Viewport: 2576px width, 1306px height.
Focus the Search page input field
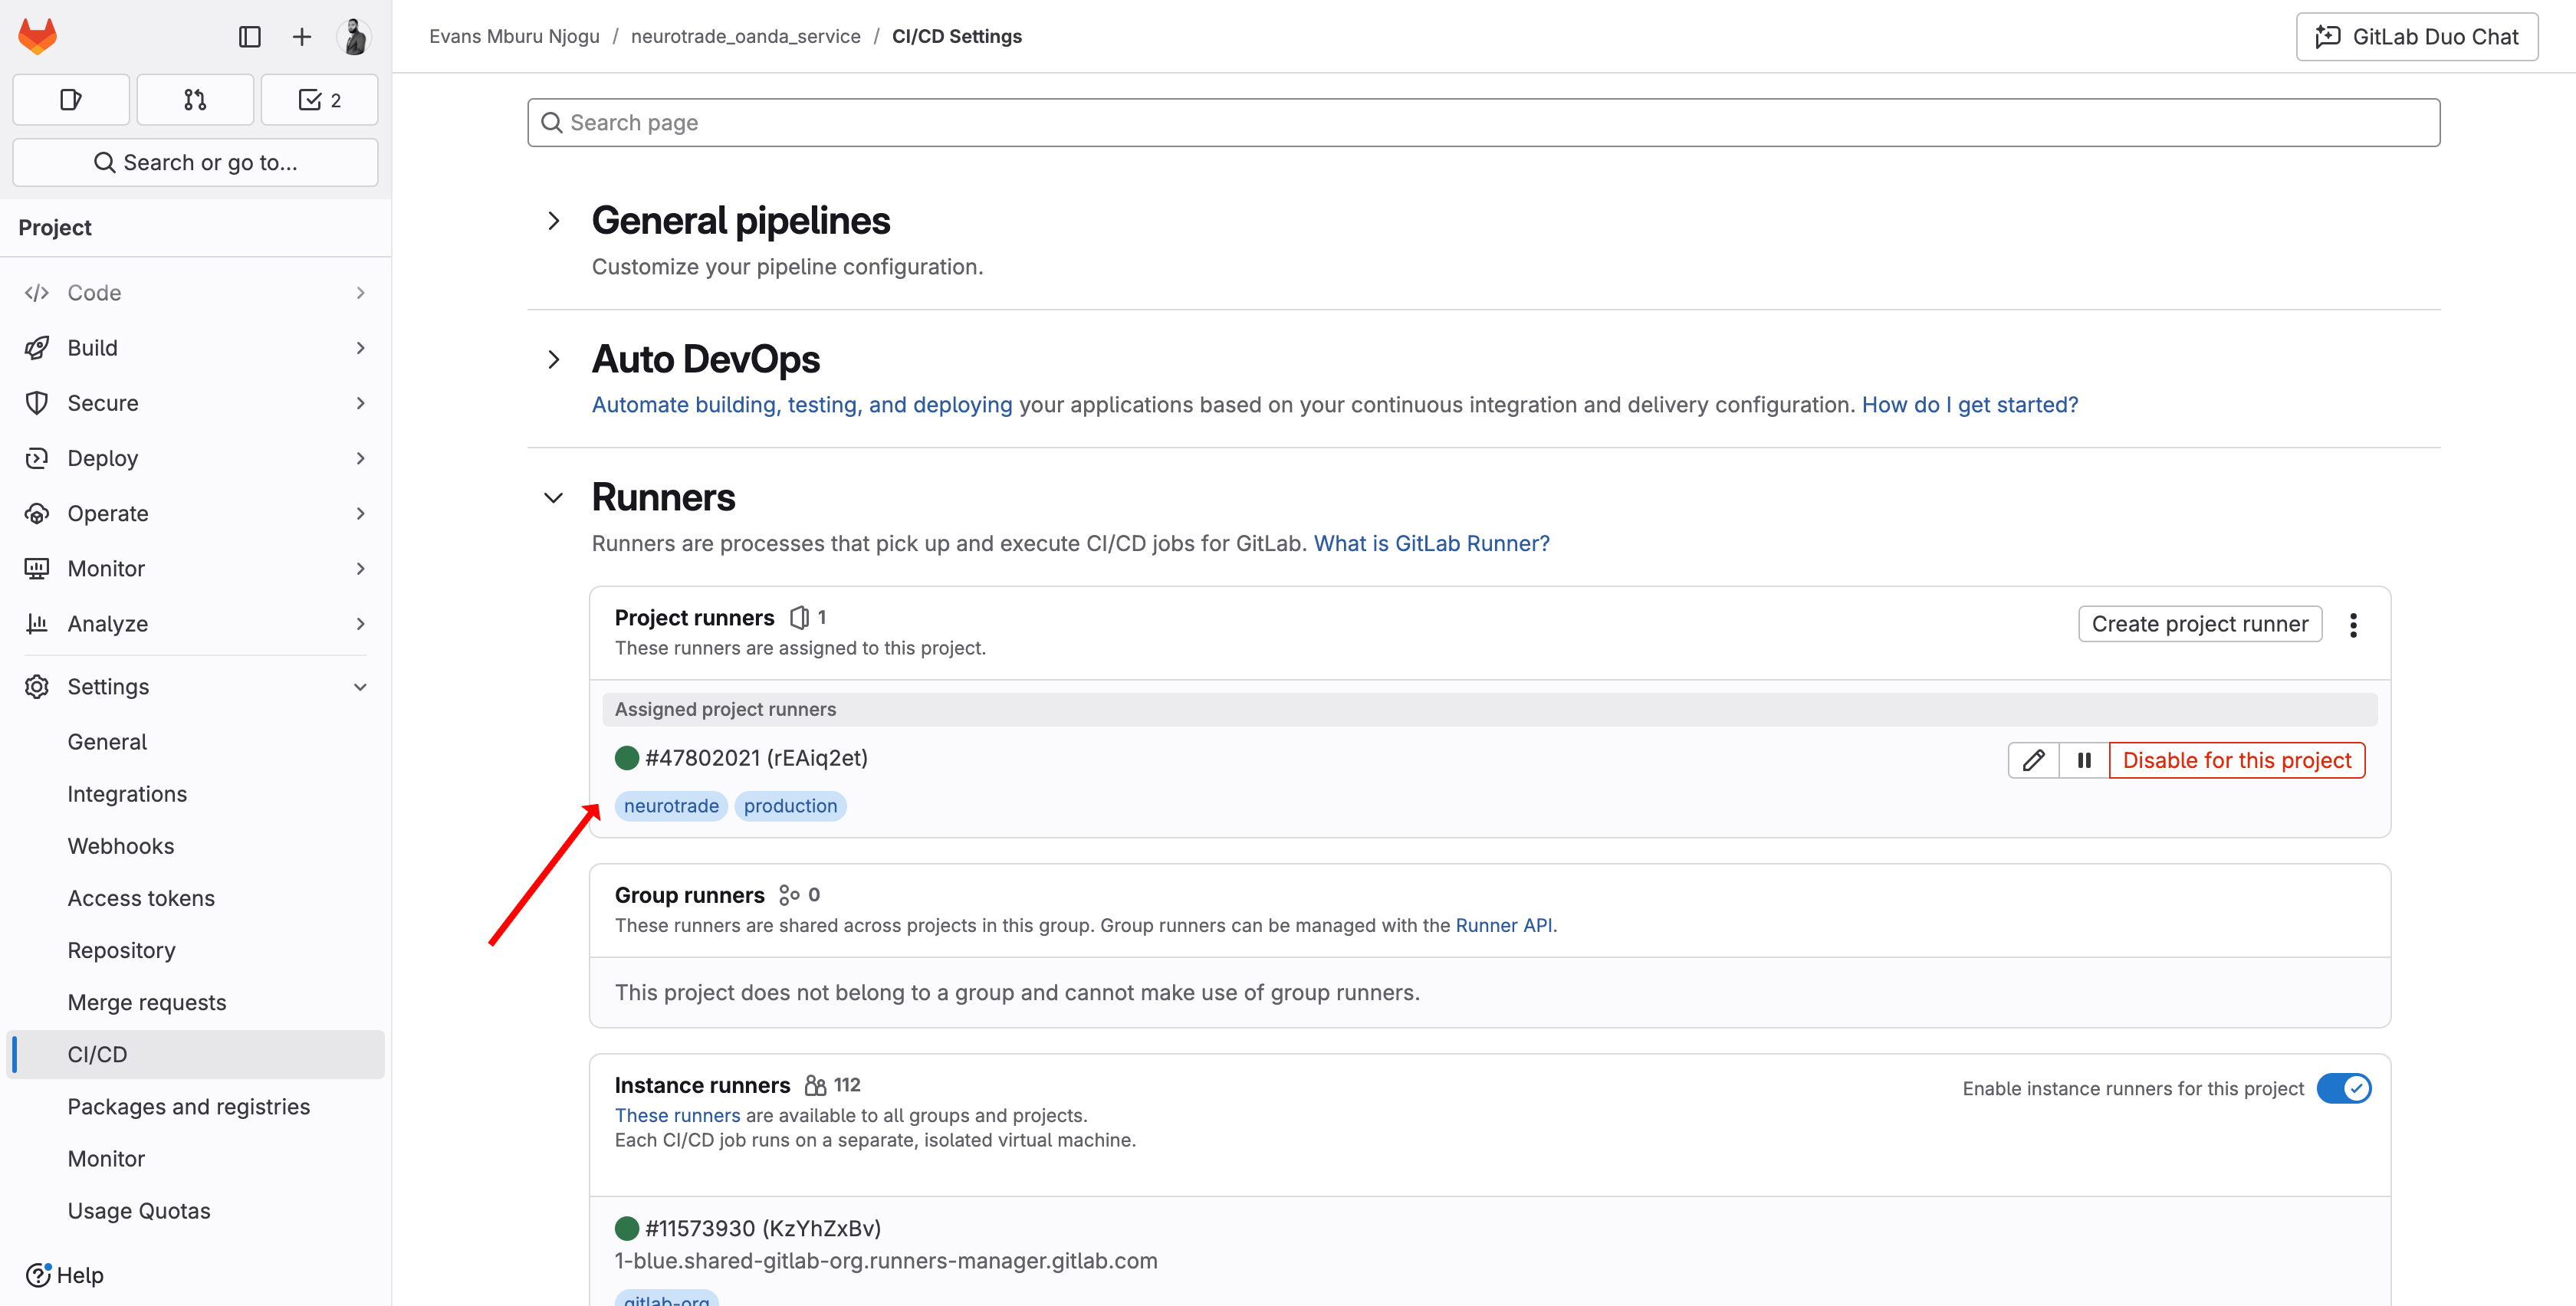(1483, 122)
